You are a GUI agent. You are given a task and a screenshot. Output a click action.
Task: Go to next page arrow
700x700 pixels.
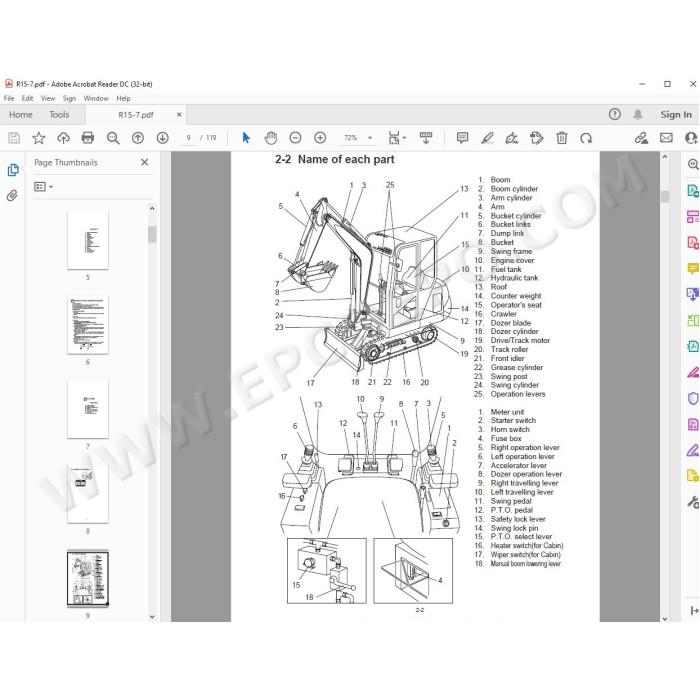[162, 138]
